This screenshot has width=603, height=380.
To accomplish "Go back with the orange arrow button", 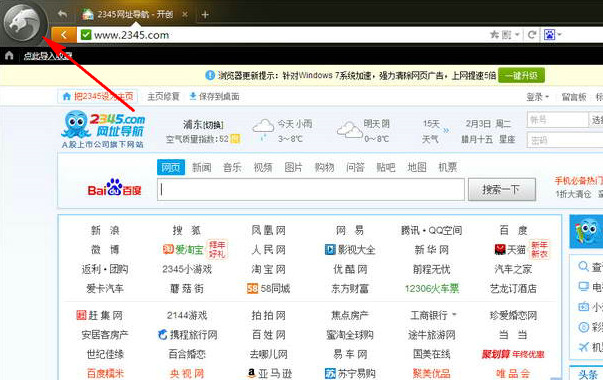I will pos(63,35).
